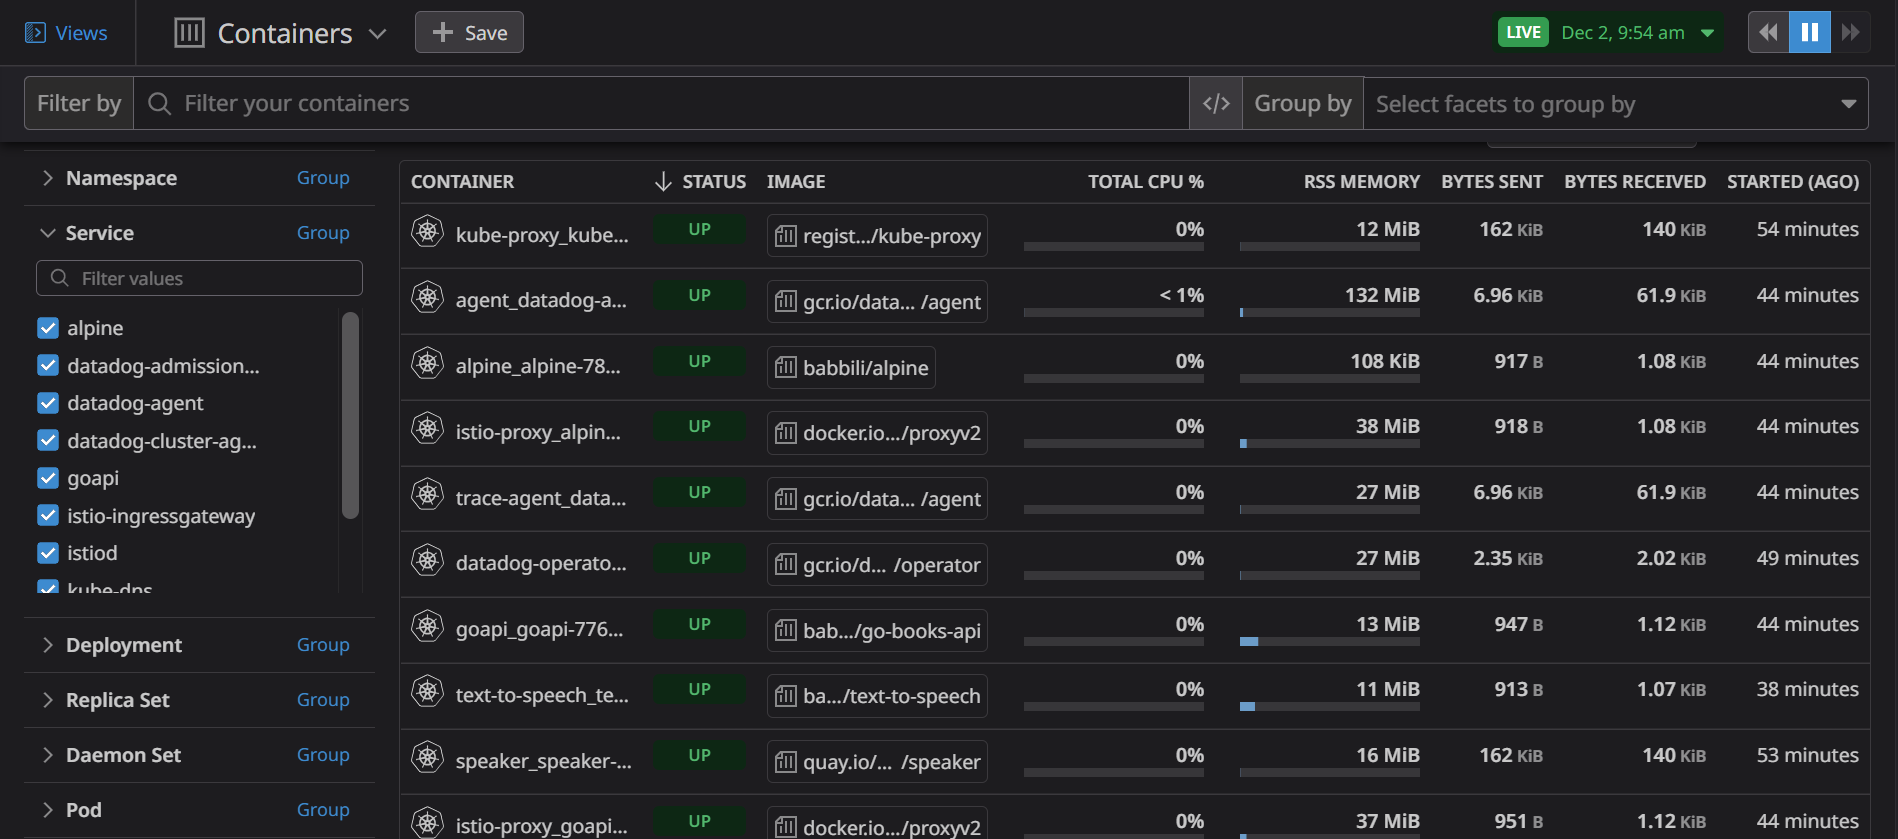The image size is (1898, 839).
Task: Uncheck the alpine service checkbox
Action: pos(48,328)
